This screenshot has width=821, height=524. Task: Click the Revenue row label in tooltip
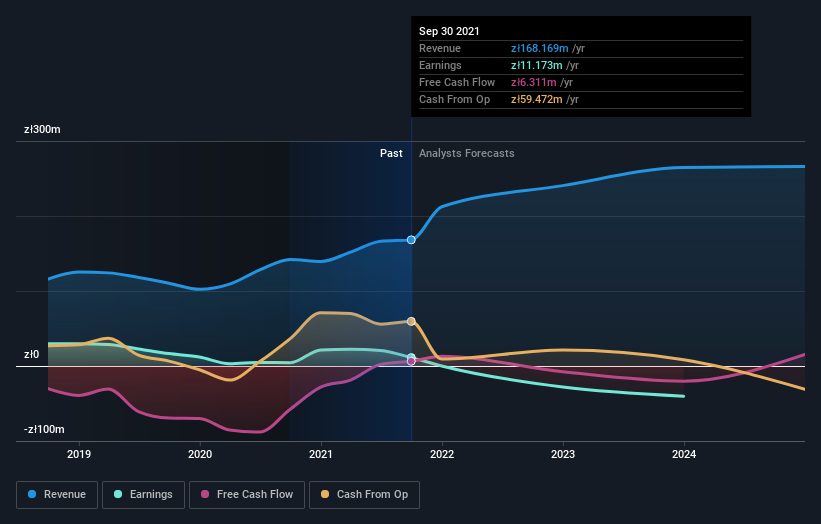pyautogui.click(x=440, y=48)
